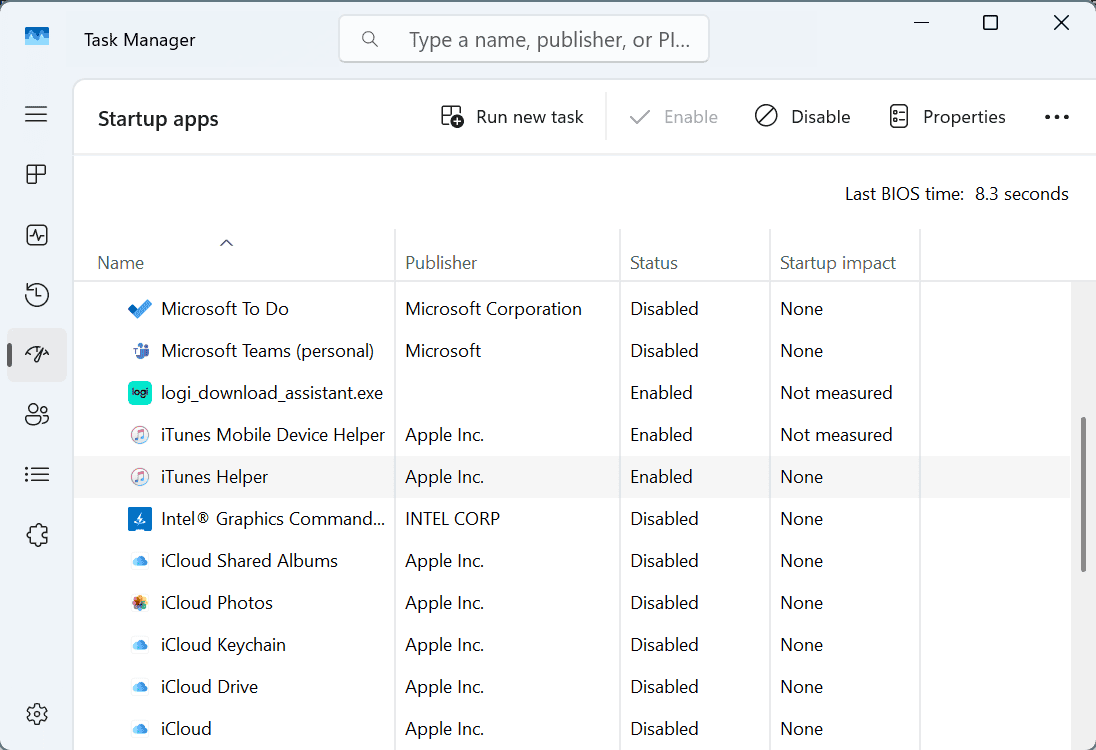Toggle sort direction arrow above Name
Image resolution: width=1096 pixels, height=750 pixels.
(x=226, y=243)
